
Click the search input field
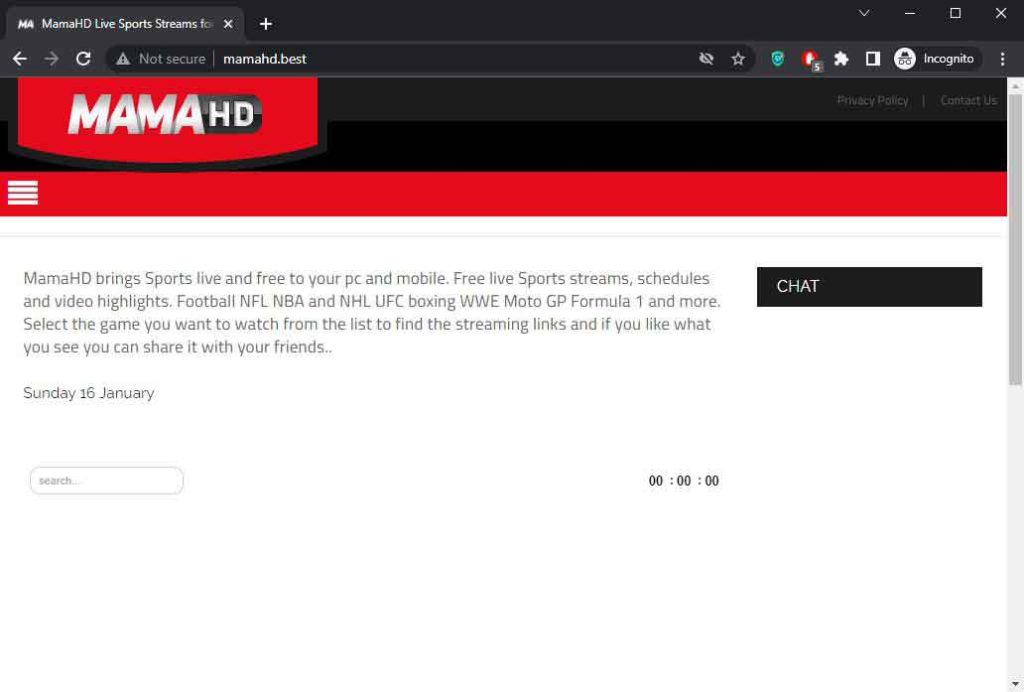pos(107,481)
